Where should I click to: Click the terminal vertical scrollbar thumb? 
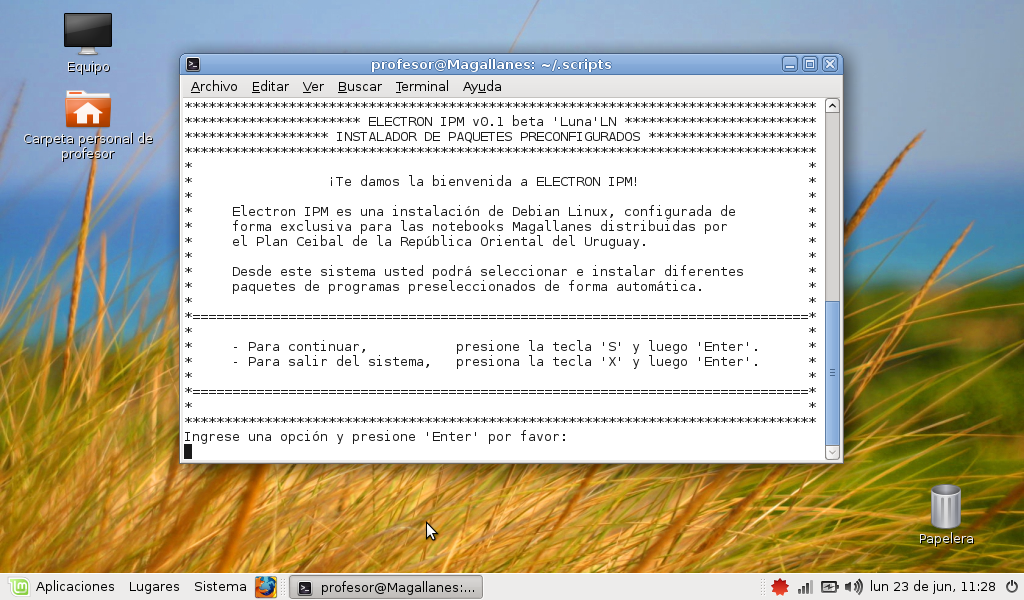(x=832, y=373)
